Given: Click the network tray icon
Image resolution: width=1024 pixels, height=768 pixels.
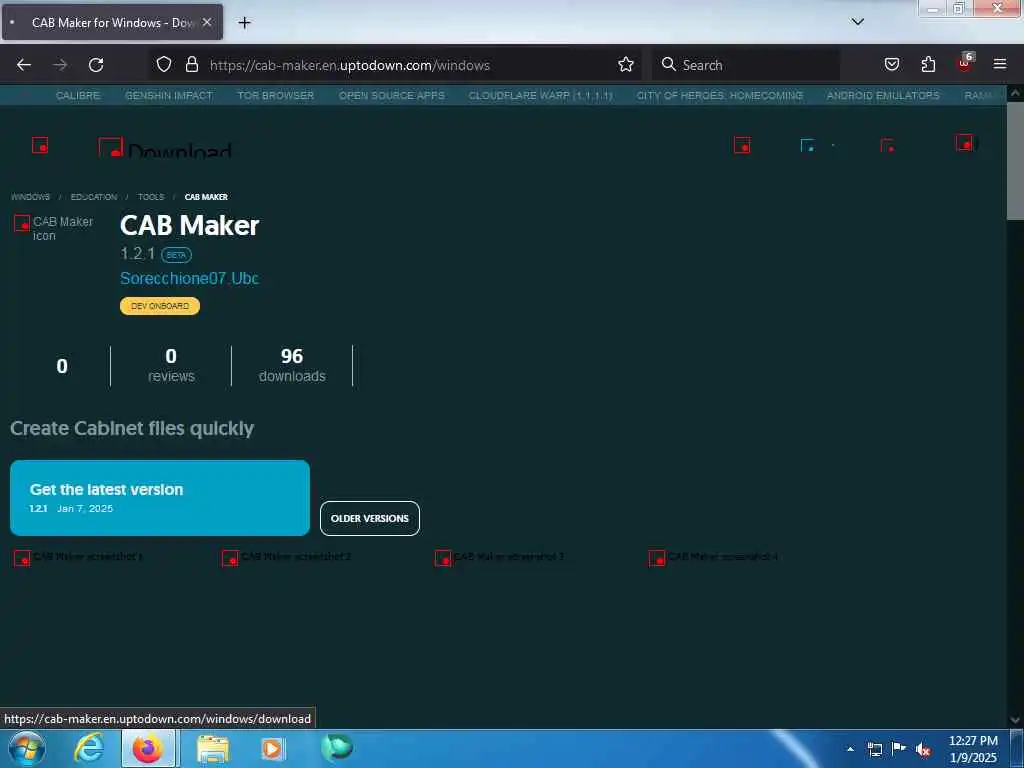Looking at the screenshot, I should [874, 749].
